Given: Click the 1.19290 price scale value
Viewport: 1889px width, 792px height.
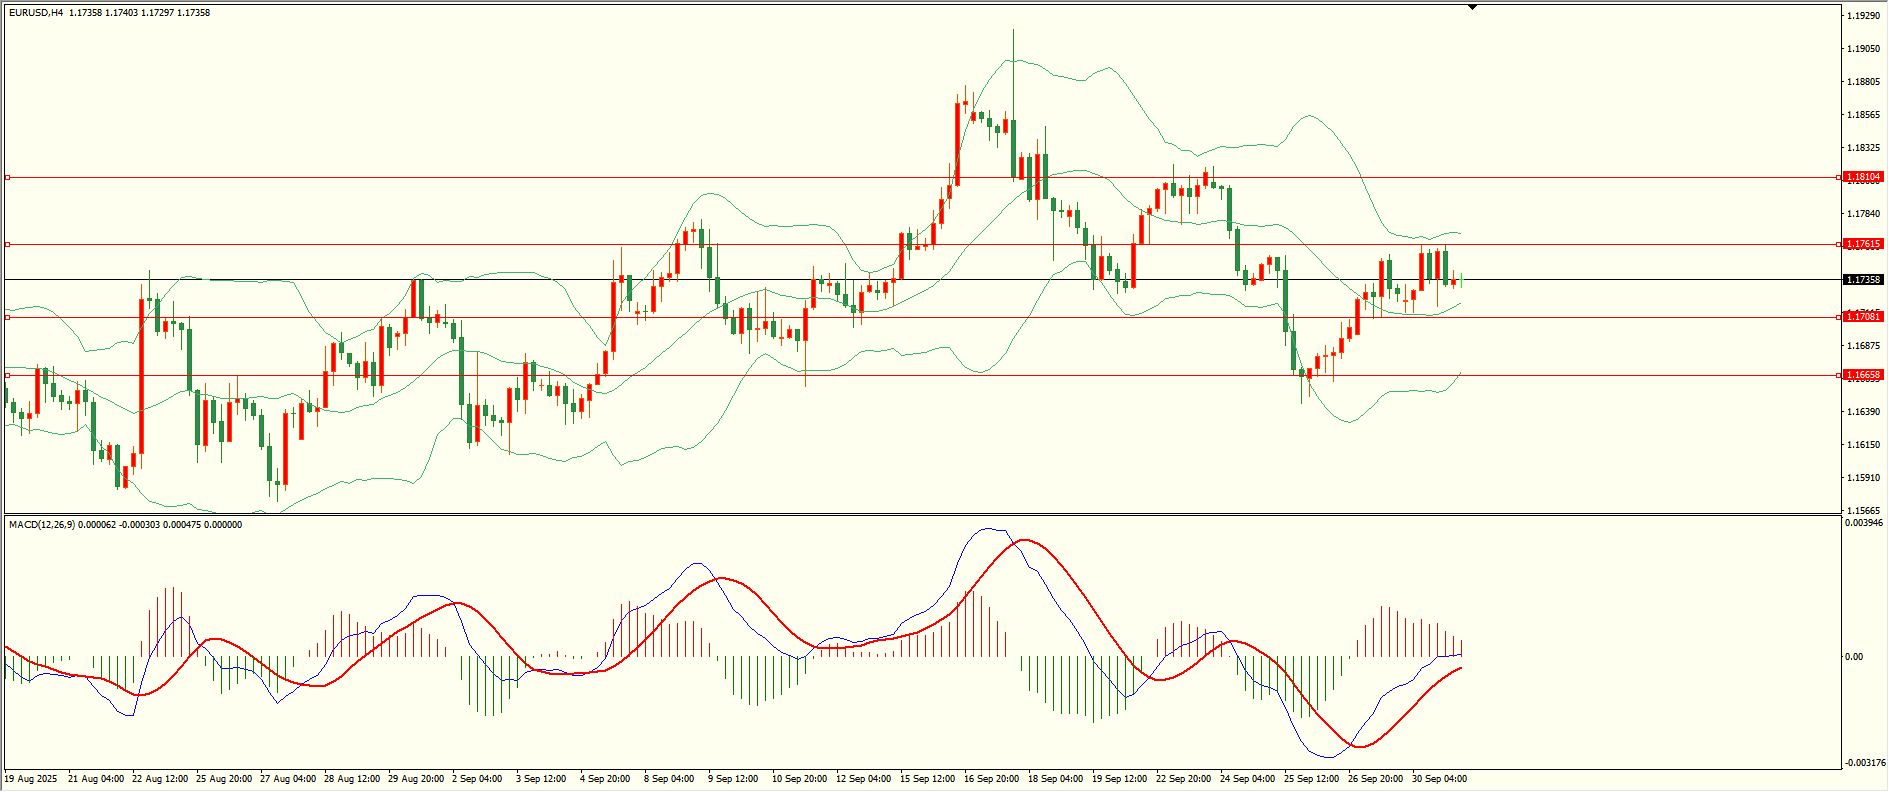Looking at the screenshot, I should pyautogui.click(x=1861, y=16).
